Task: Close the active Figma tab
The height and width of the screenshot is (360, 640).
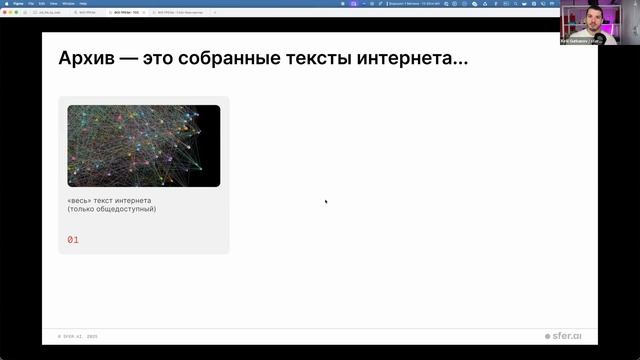Action: 144,13
